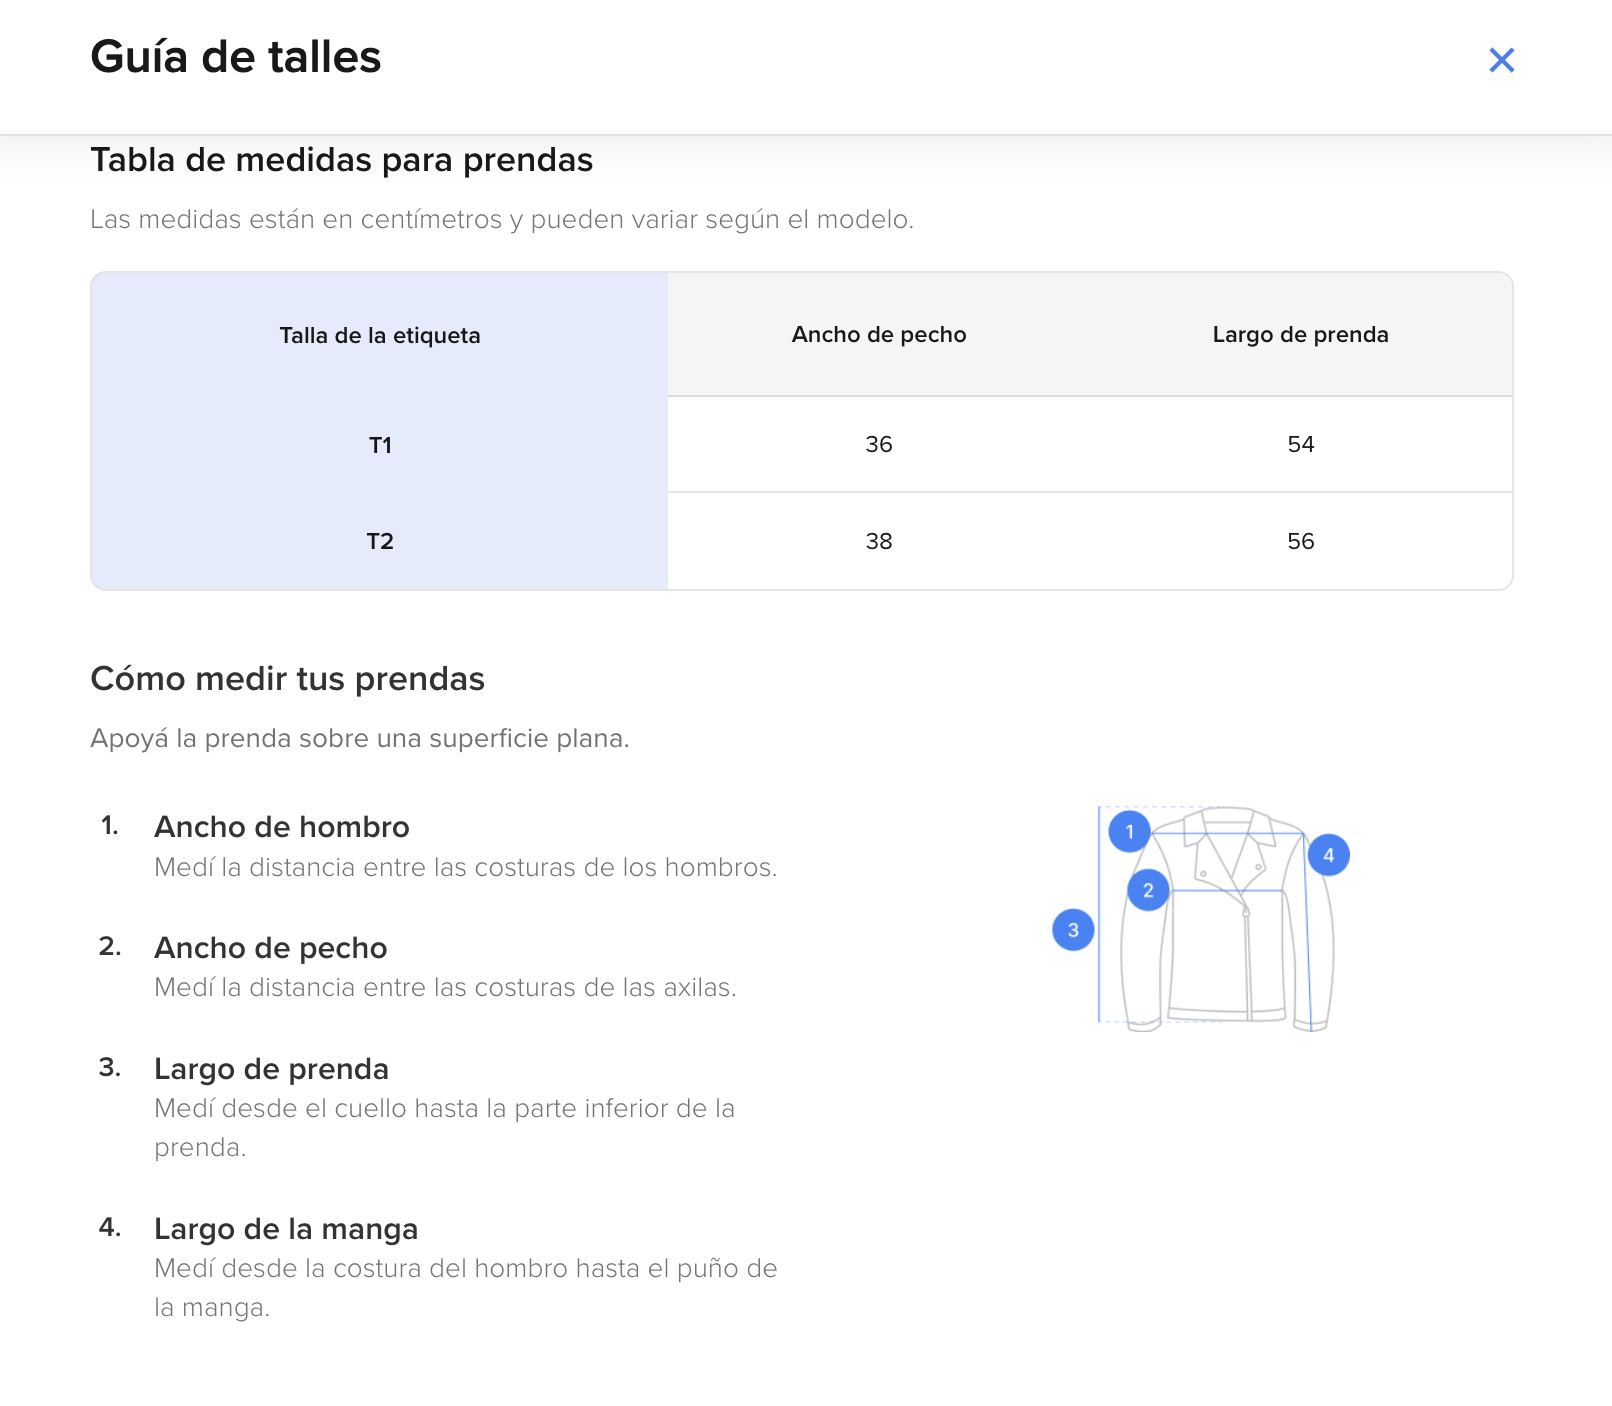Close the Guía de talles dialog
The image size is (1612, 1406).
pos(1501,60)
